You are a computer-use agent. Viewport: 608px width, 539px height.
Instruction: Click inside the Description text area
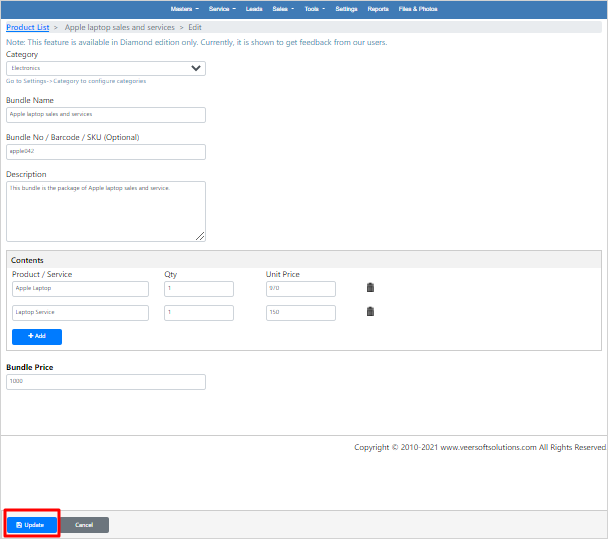coord(106,210)
